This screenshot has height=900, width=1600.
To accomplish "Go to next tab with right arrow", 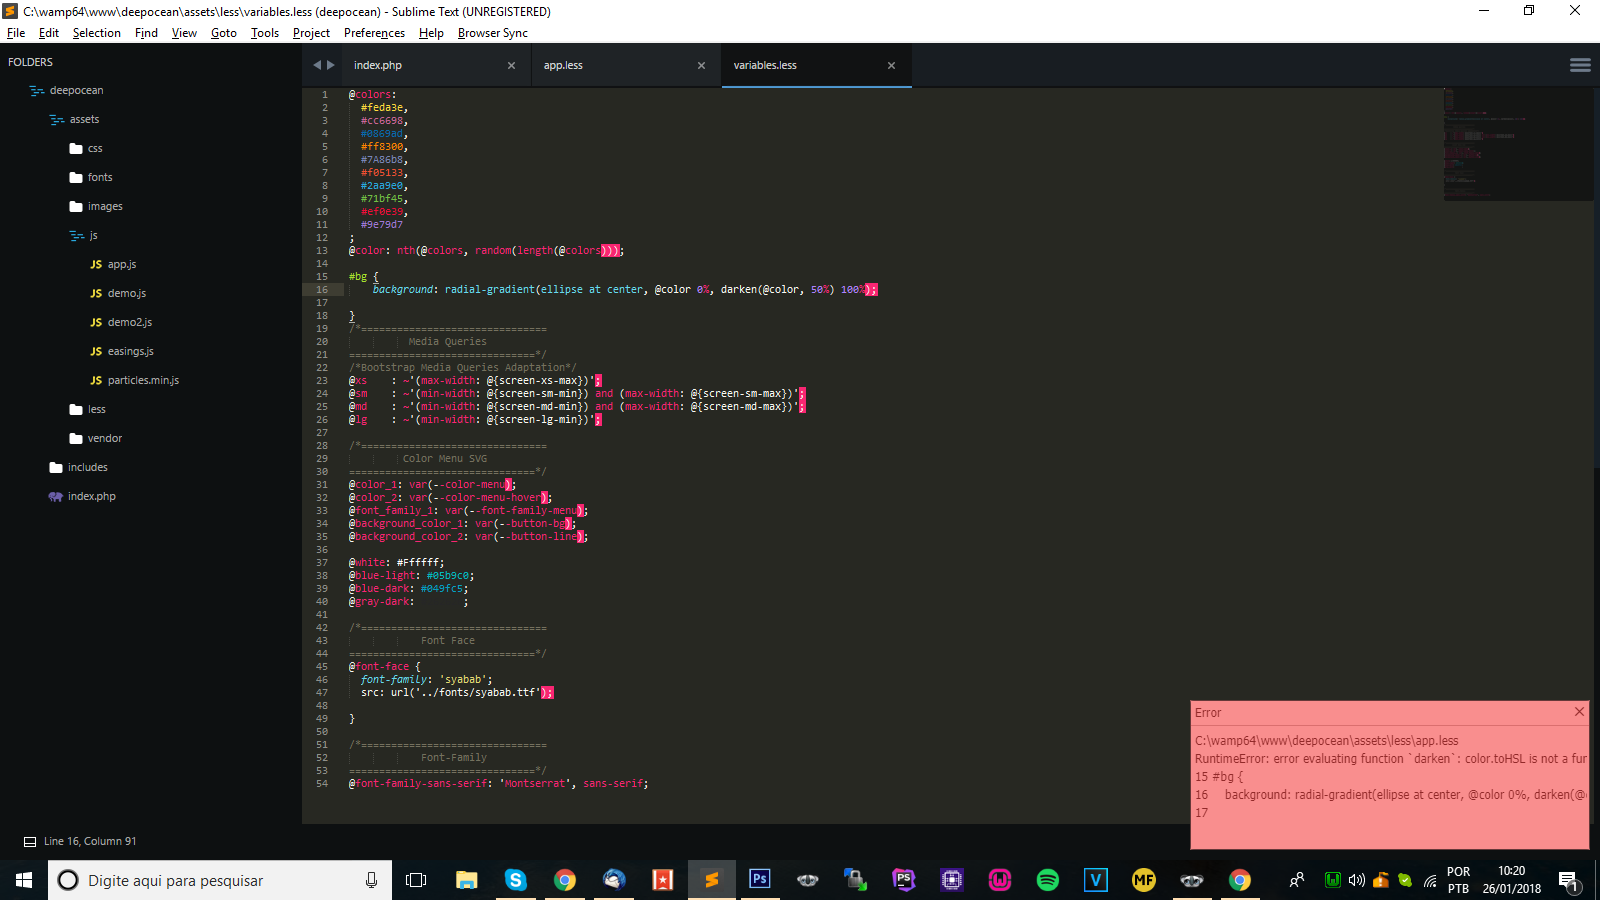I will coord(331,66).
